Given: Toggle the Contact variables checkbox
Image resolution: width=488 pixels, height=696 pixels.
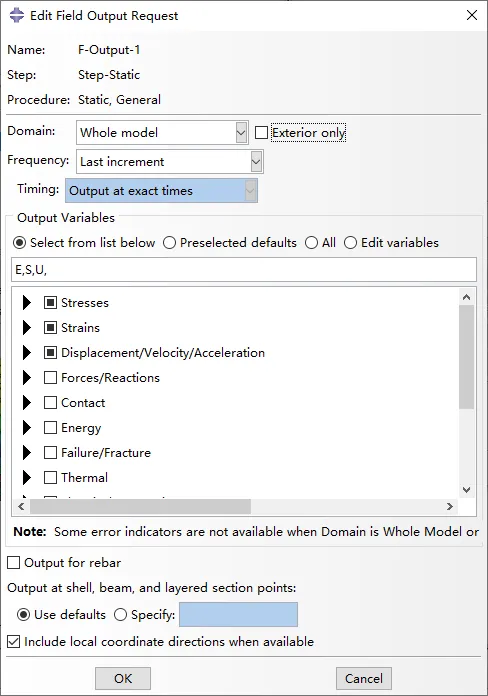Looking at the screenshot, I should tap(50, 403).
